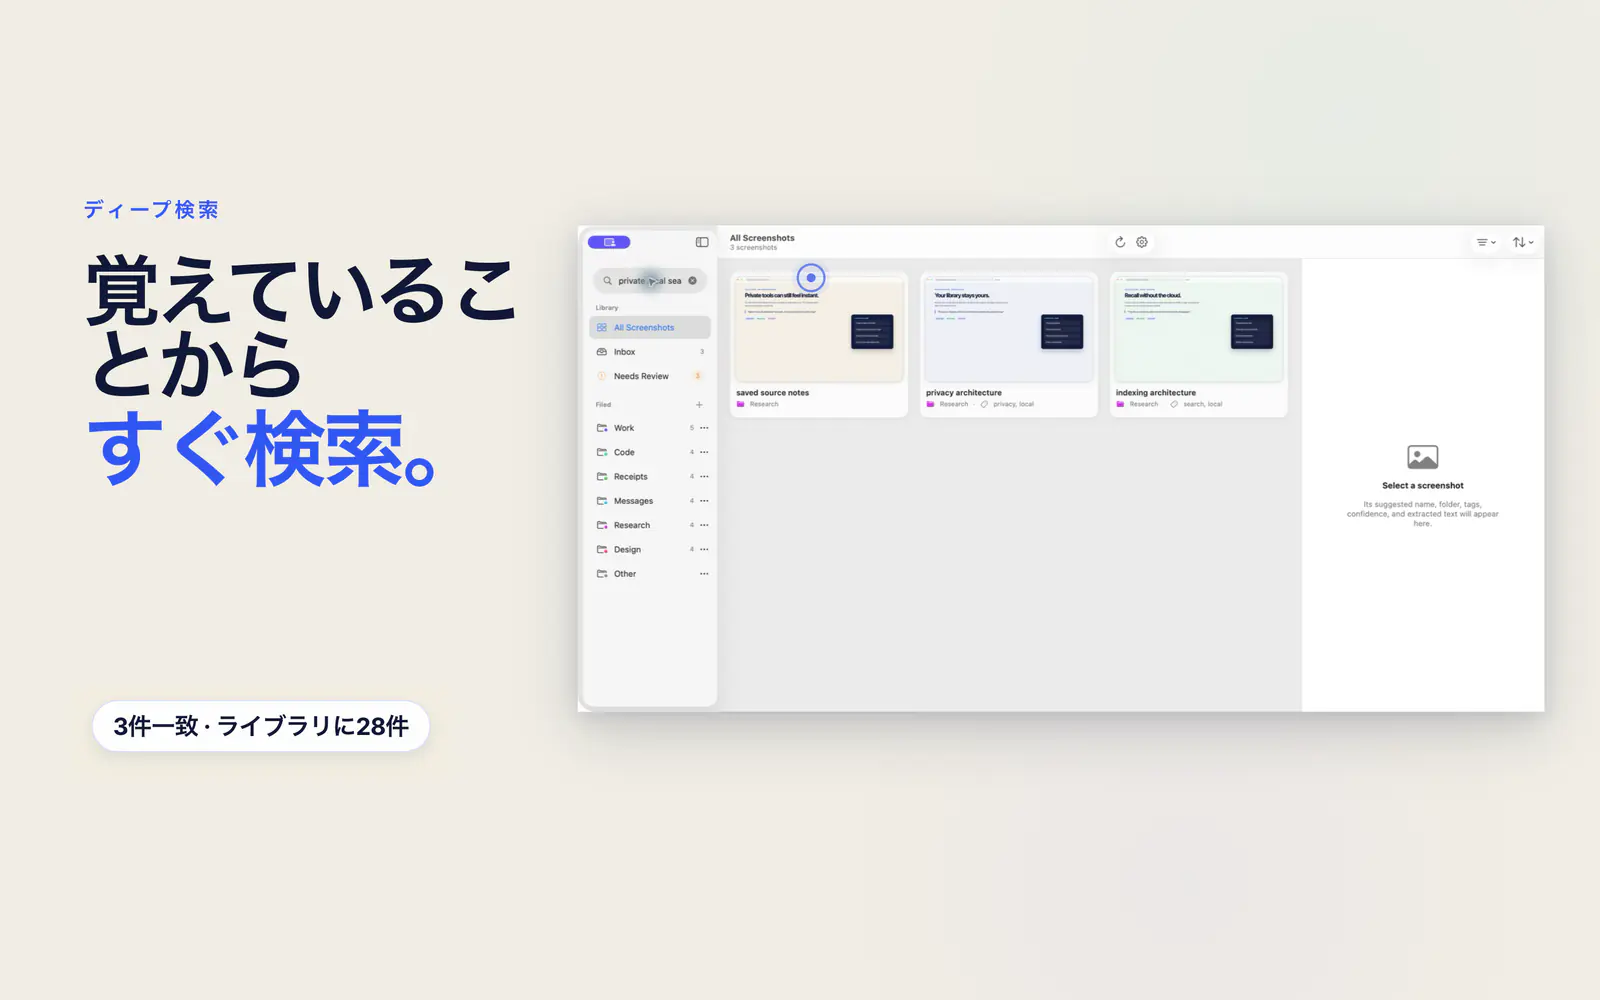Click the Receipts folder icon

tap(602, 477)
